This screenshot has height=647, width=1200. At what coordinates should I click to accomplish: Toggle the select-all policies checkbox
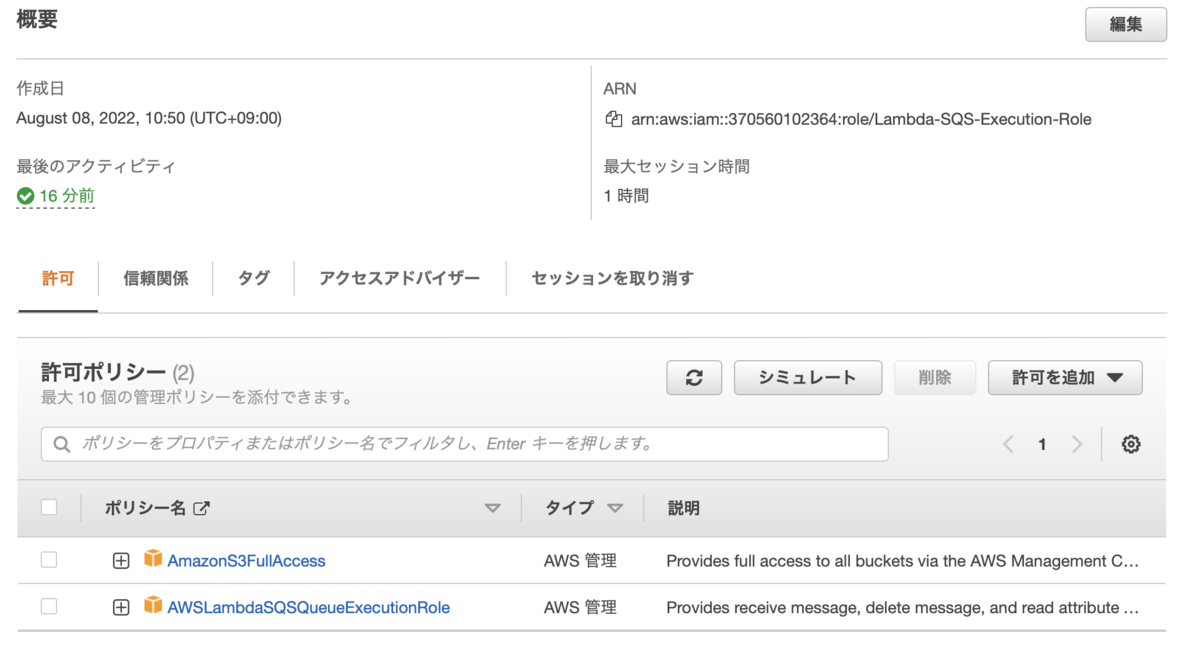coord(49,508)
